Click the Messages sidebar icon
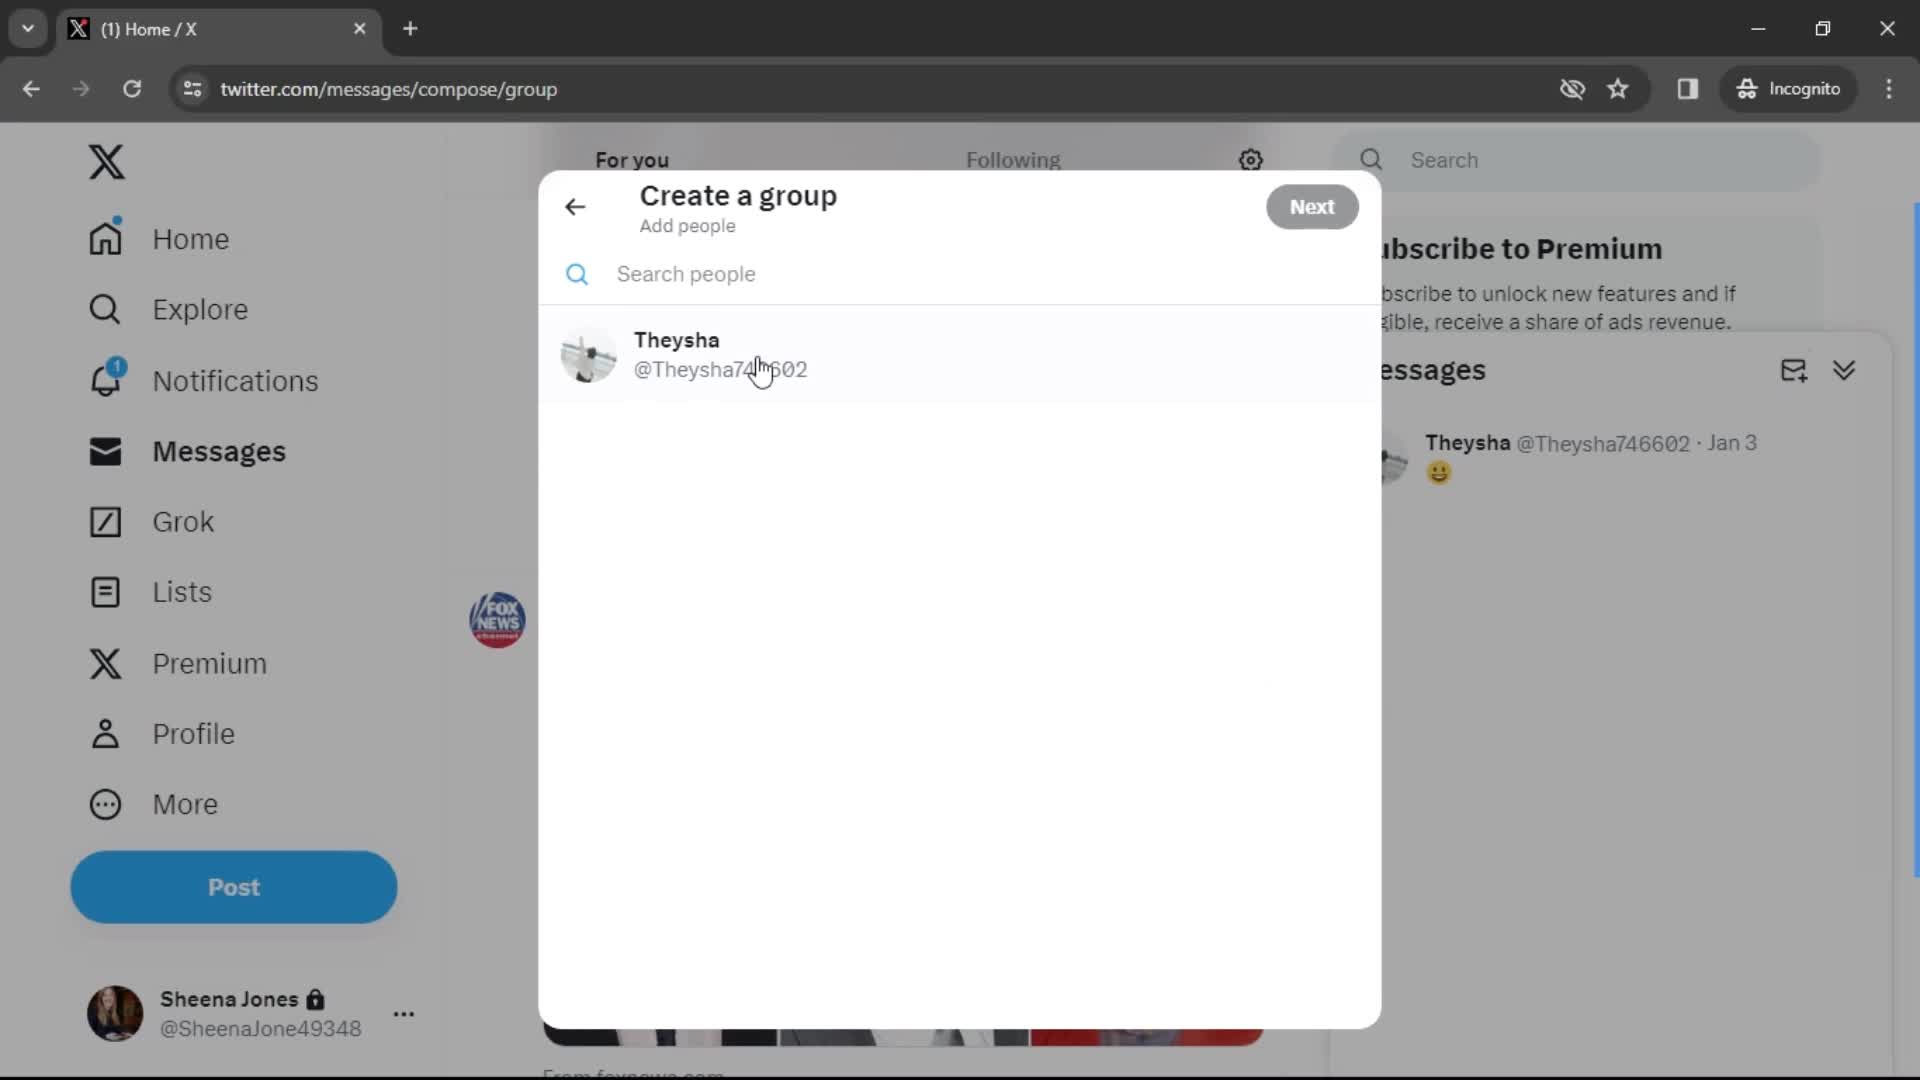Viewport: 1920px width, 1080px height. click(104, 450)
